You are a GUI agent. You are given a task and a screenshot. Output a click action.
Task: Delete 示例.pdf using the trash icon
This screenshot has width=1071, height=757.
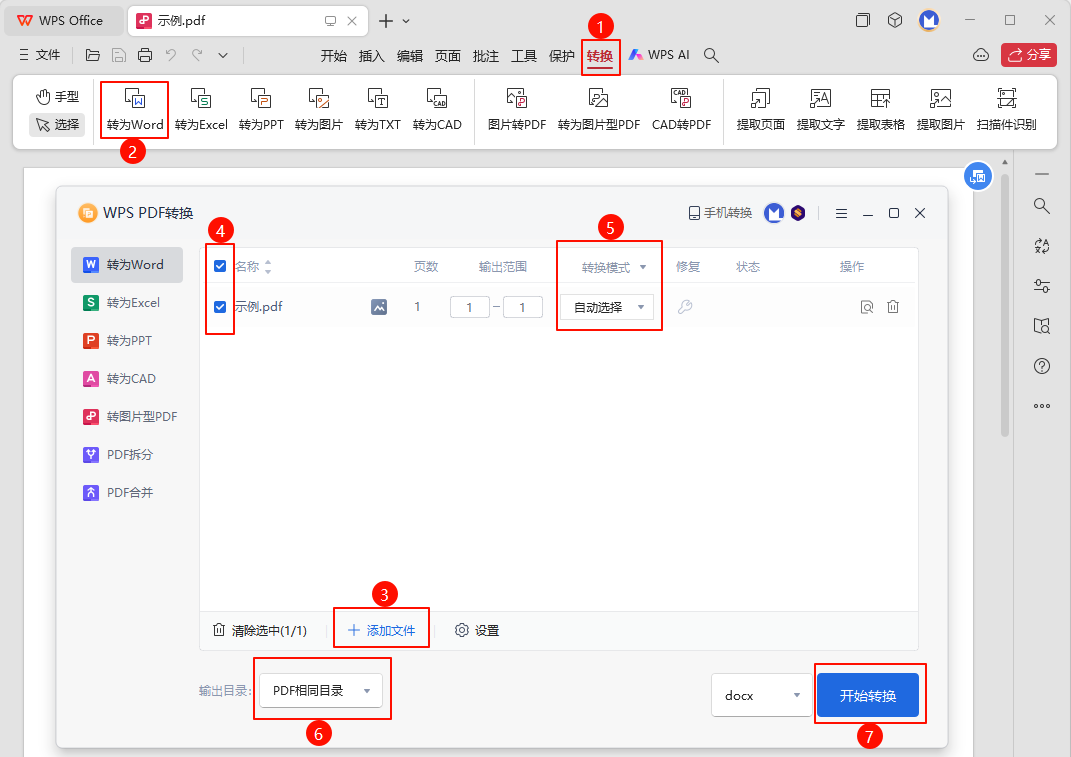(x=893, y=307)
